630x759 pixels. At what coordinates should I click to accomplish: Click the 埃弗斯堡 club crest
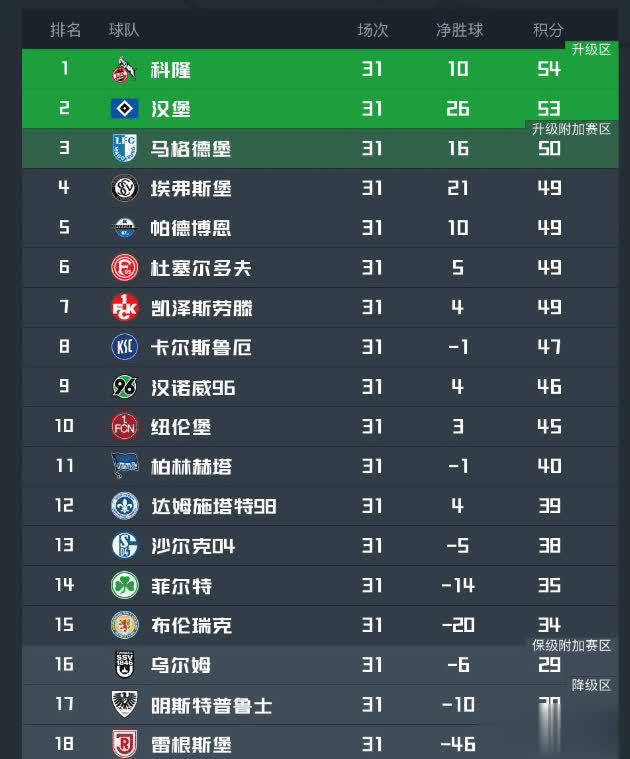[124, 188]
